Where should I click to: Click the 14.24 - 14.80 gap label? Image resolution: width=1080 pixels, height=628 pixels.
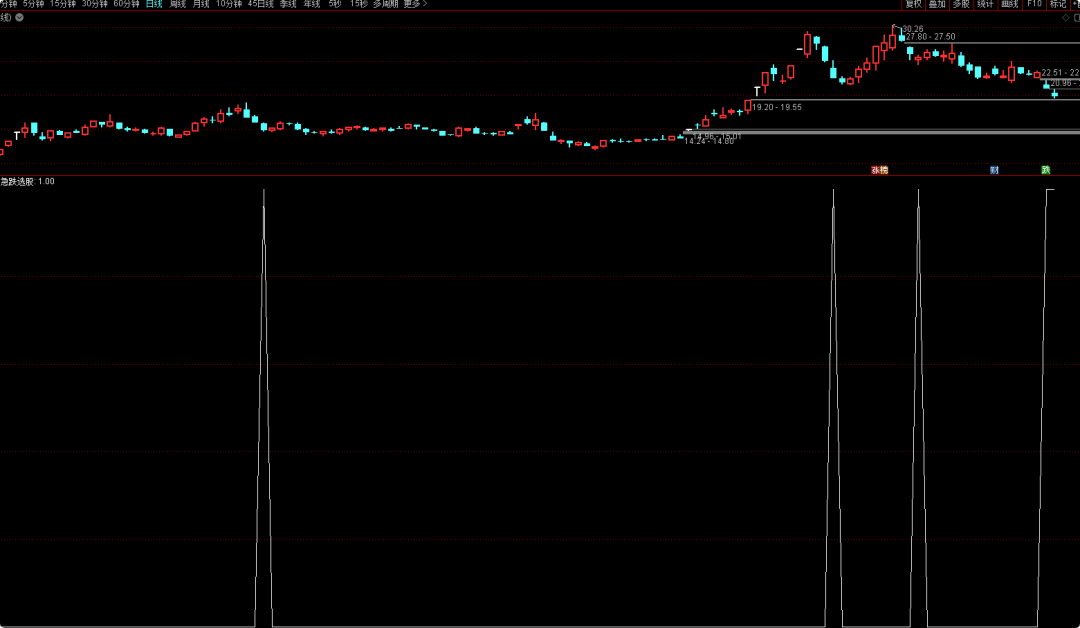[x=709, y=142]
